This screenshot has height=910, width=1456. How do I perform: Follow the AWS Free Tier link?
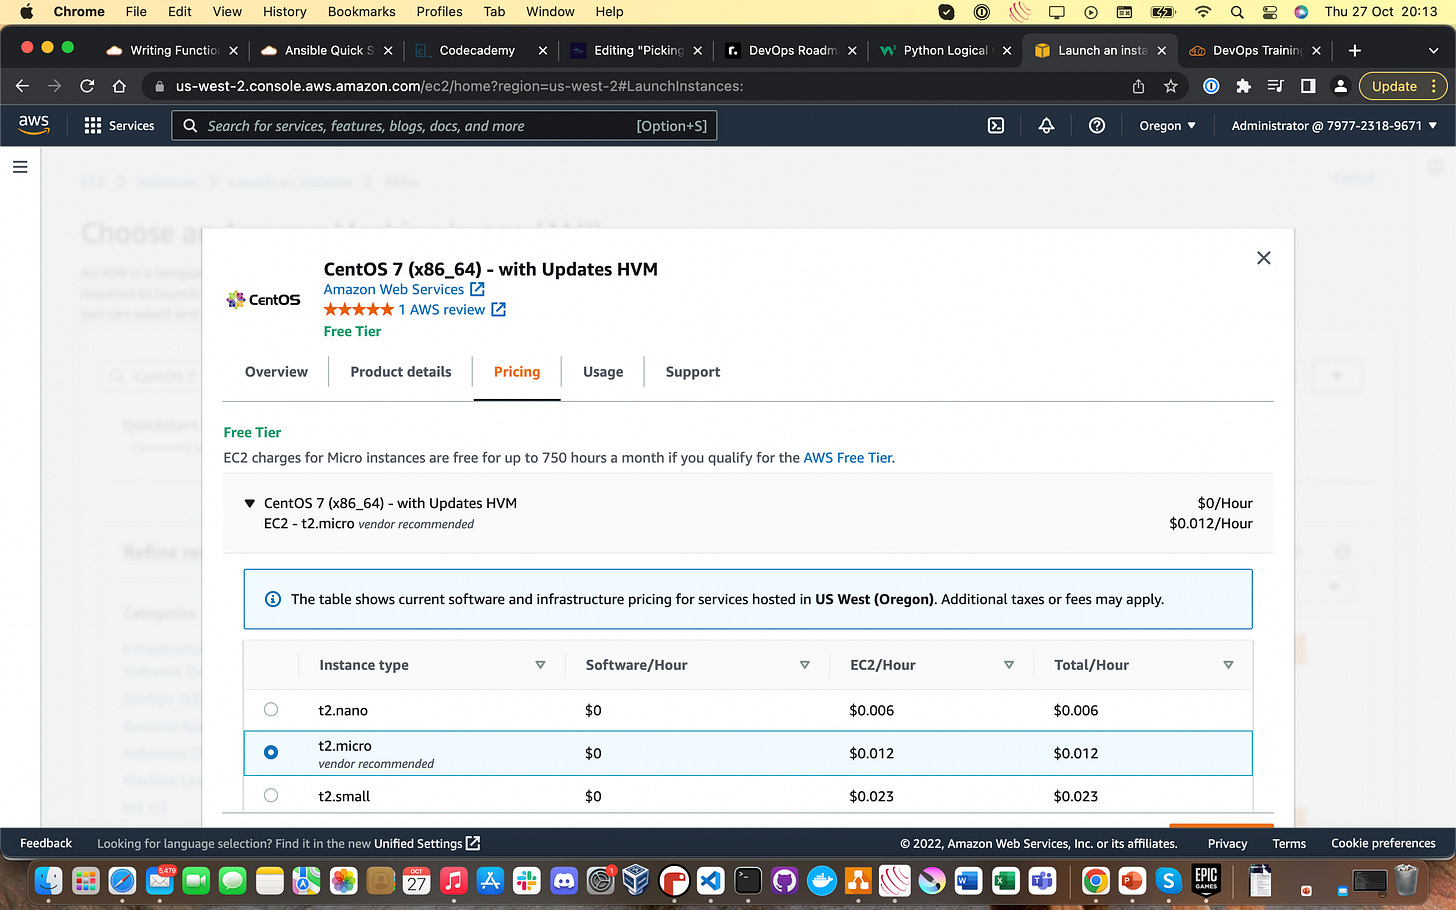click(x=848, y=458)
